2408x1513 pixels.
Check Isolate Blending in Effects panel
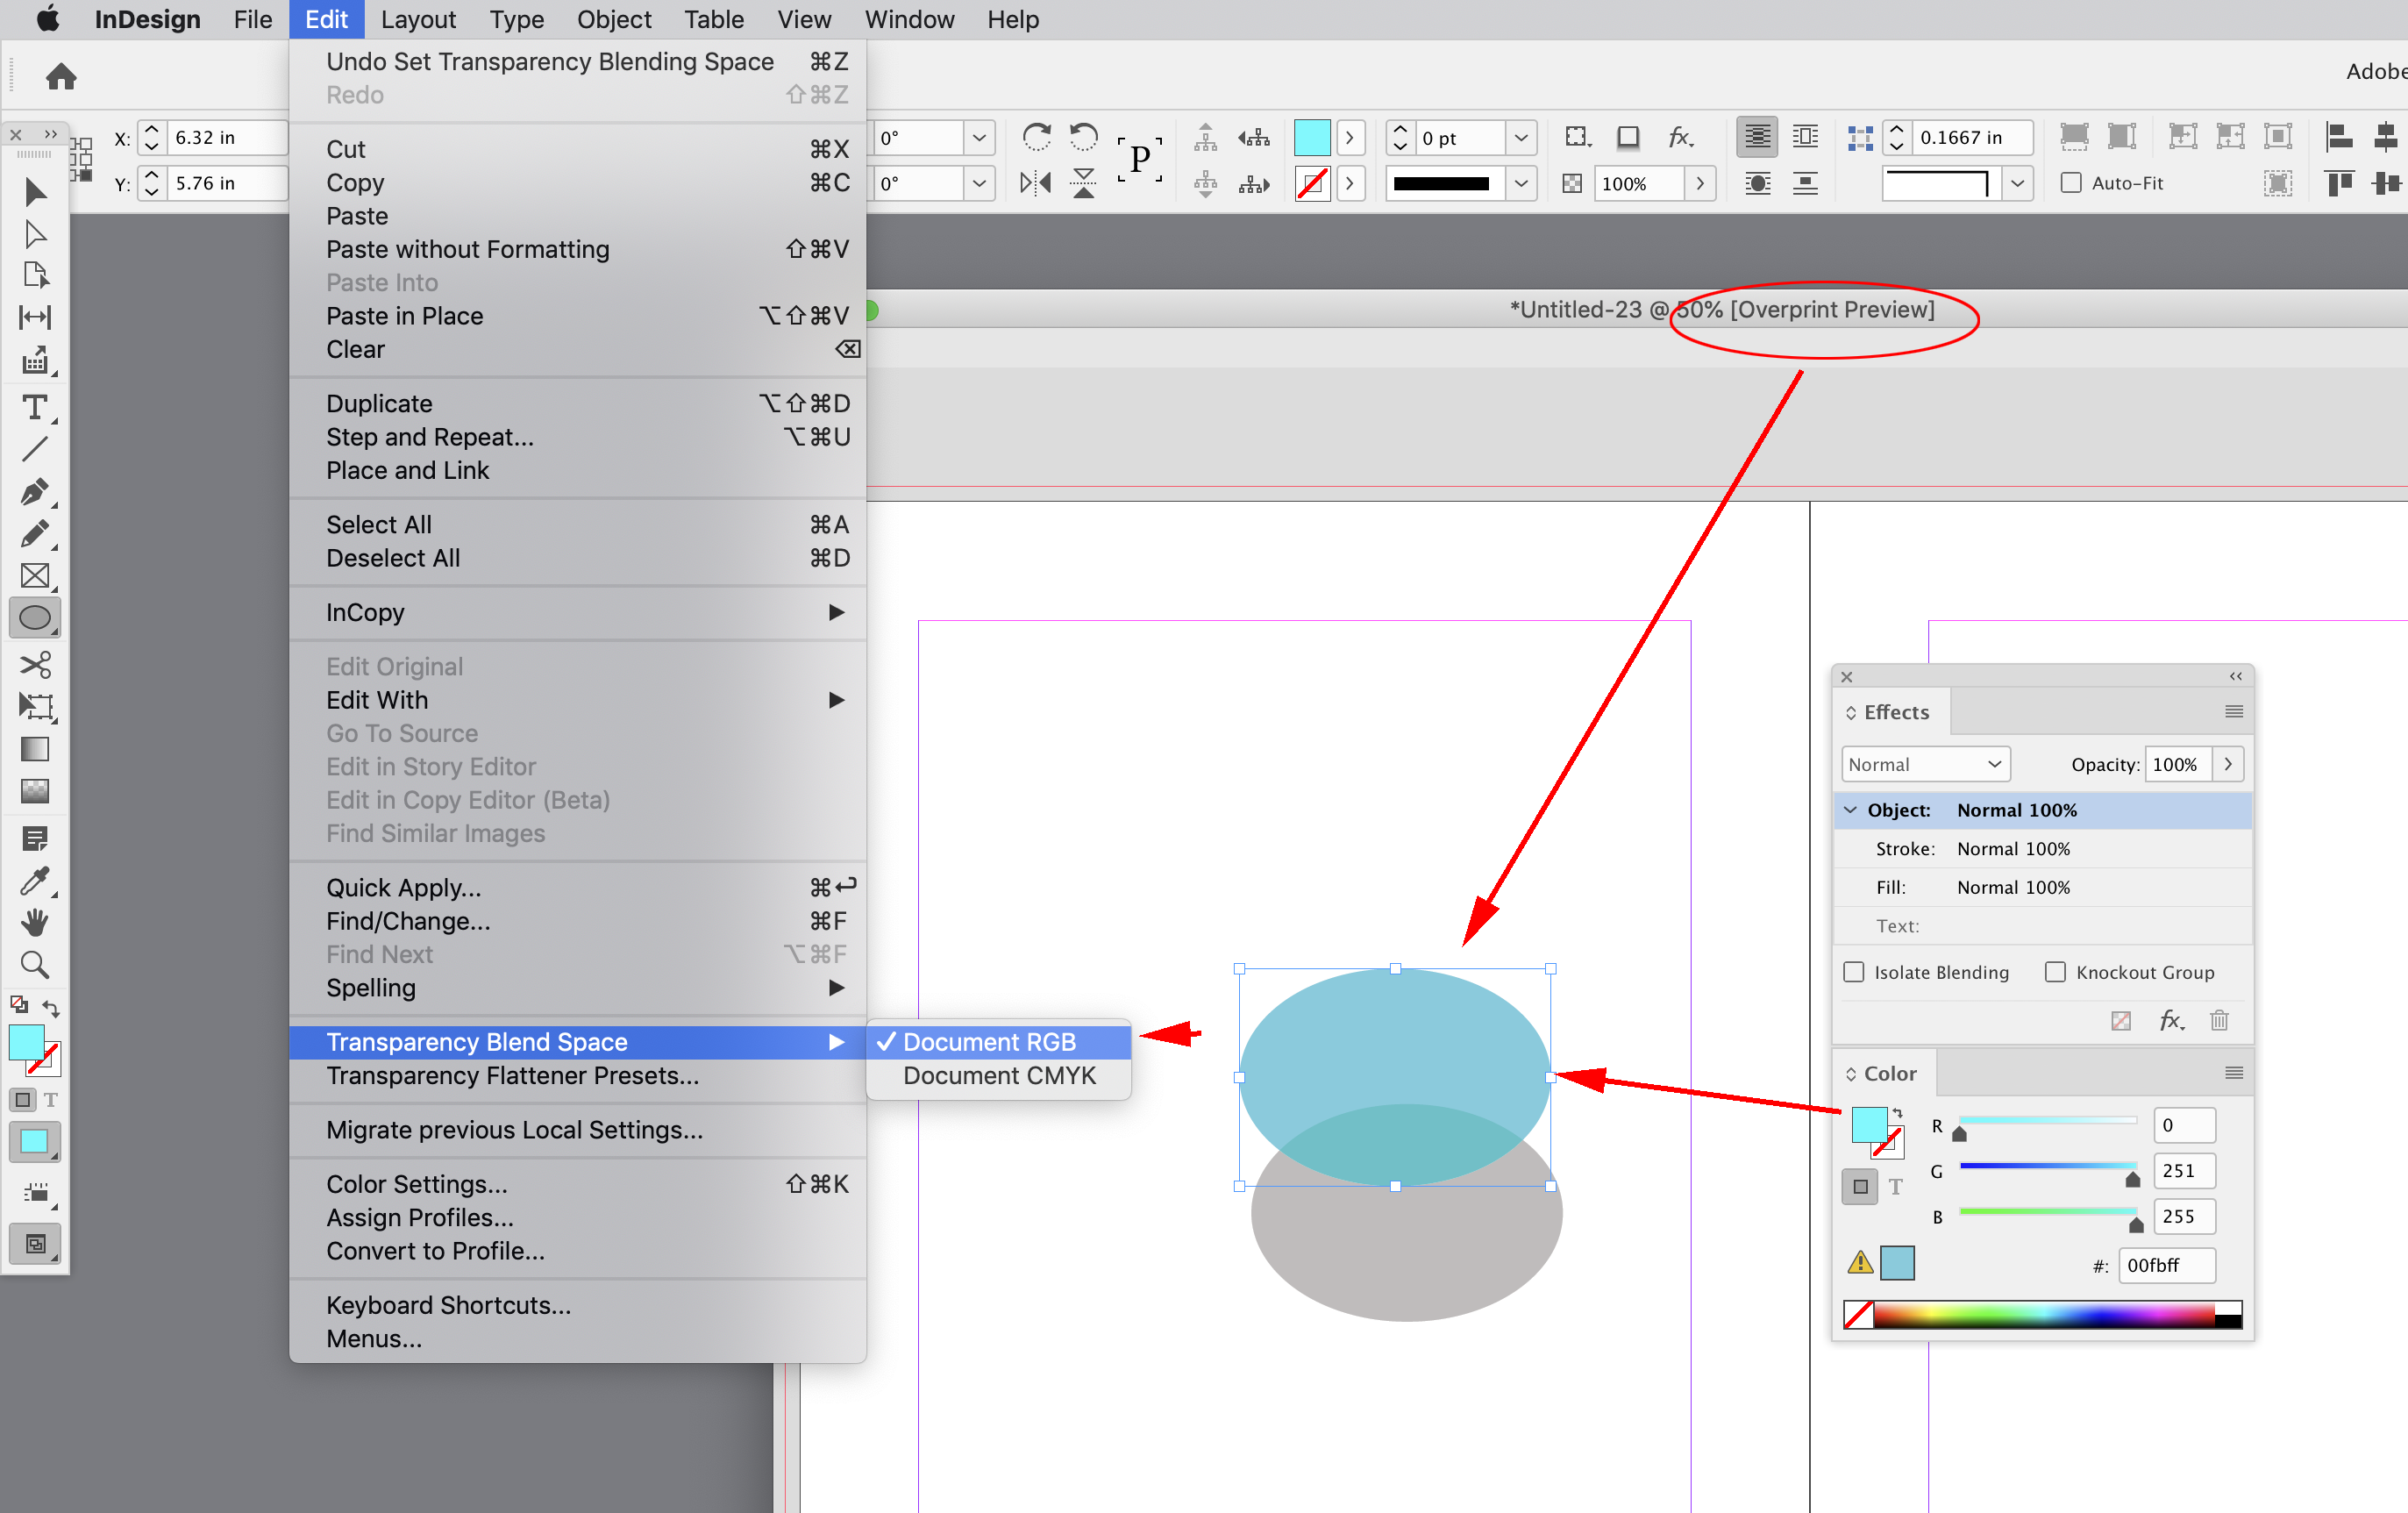(x=1853, y=971)
